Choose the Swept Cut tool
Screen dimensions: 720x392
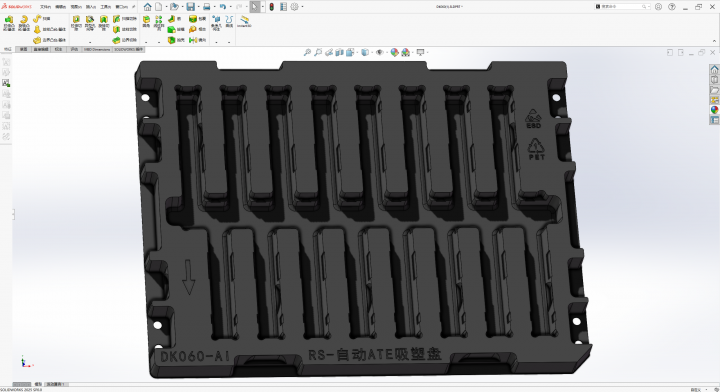coord(124,18)
